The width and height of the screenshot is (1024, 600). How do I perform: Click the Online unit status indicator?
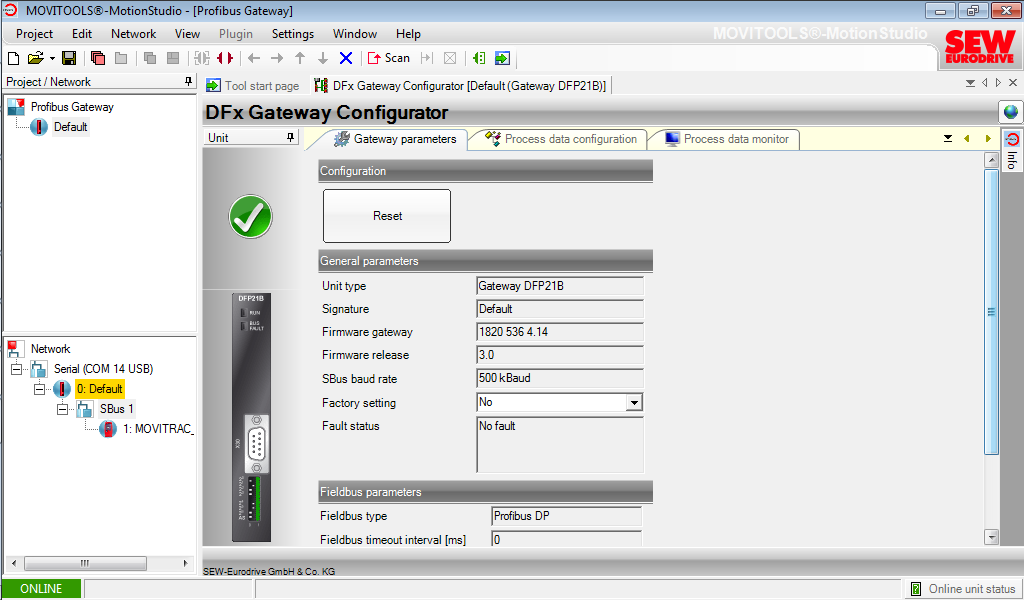point(963,589)
